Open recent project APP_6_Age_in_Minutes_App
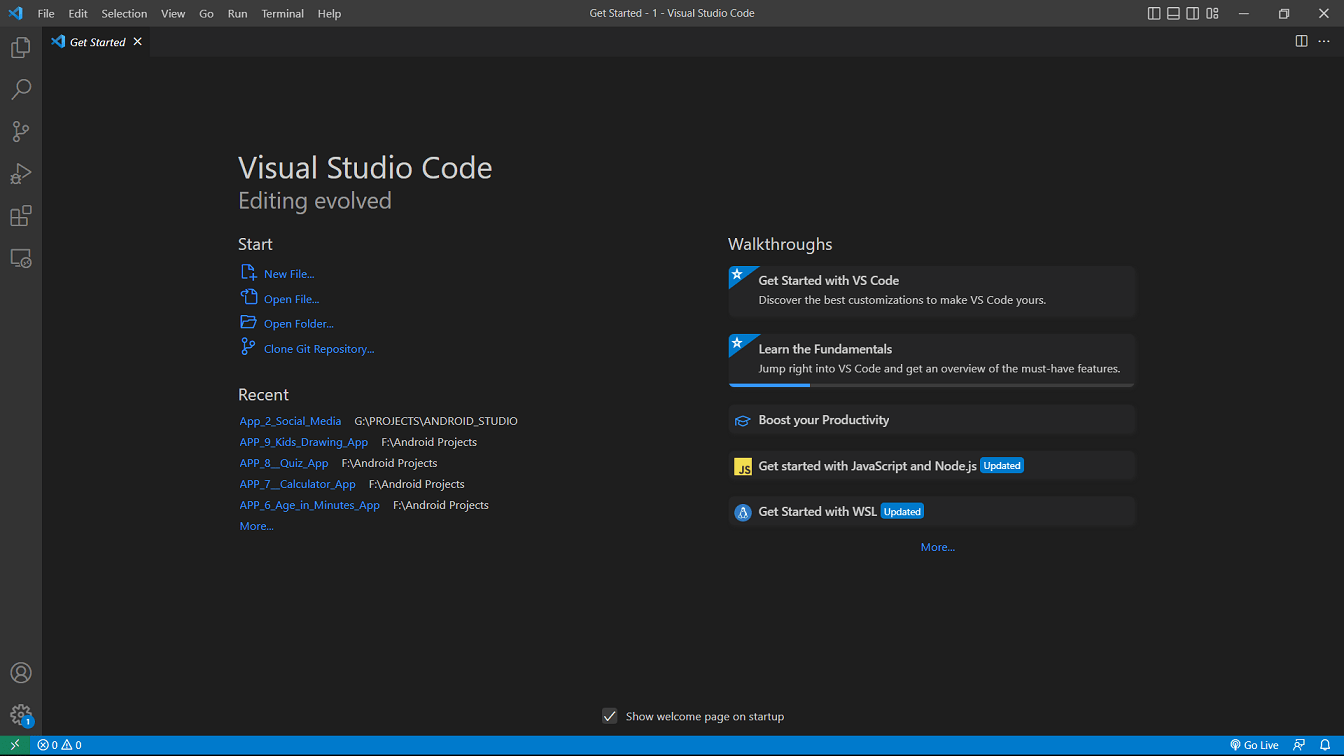This screenshot has height=756, width=1344. point(310,505)
